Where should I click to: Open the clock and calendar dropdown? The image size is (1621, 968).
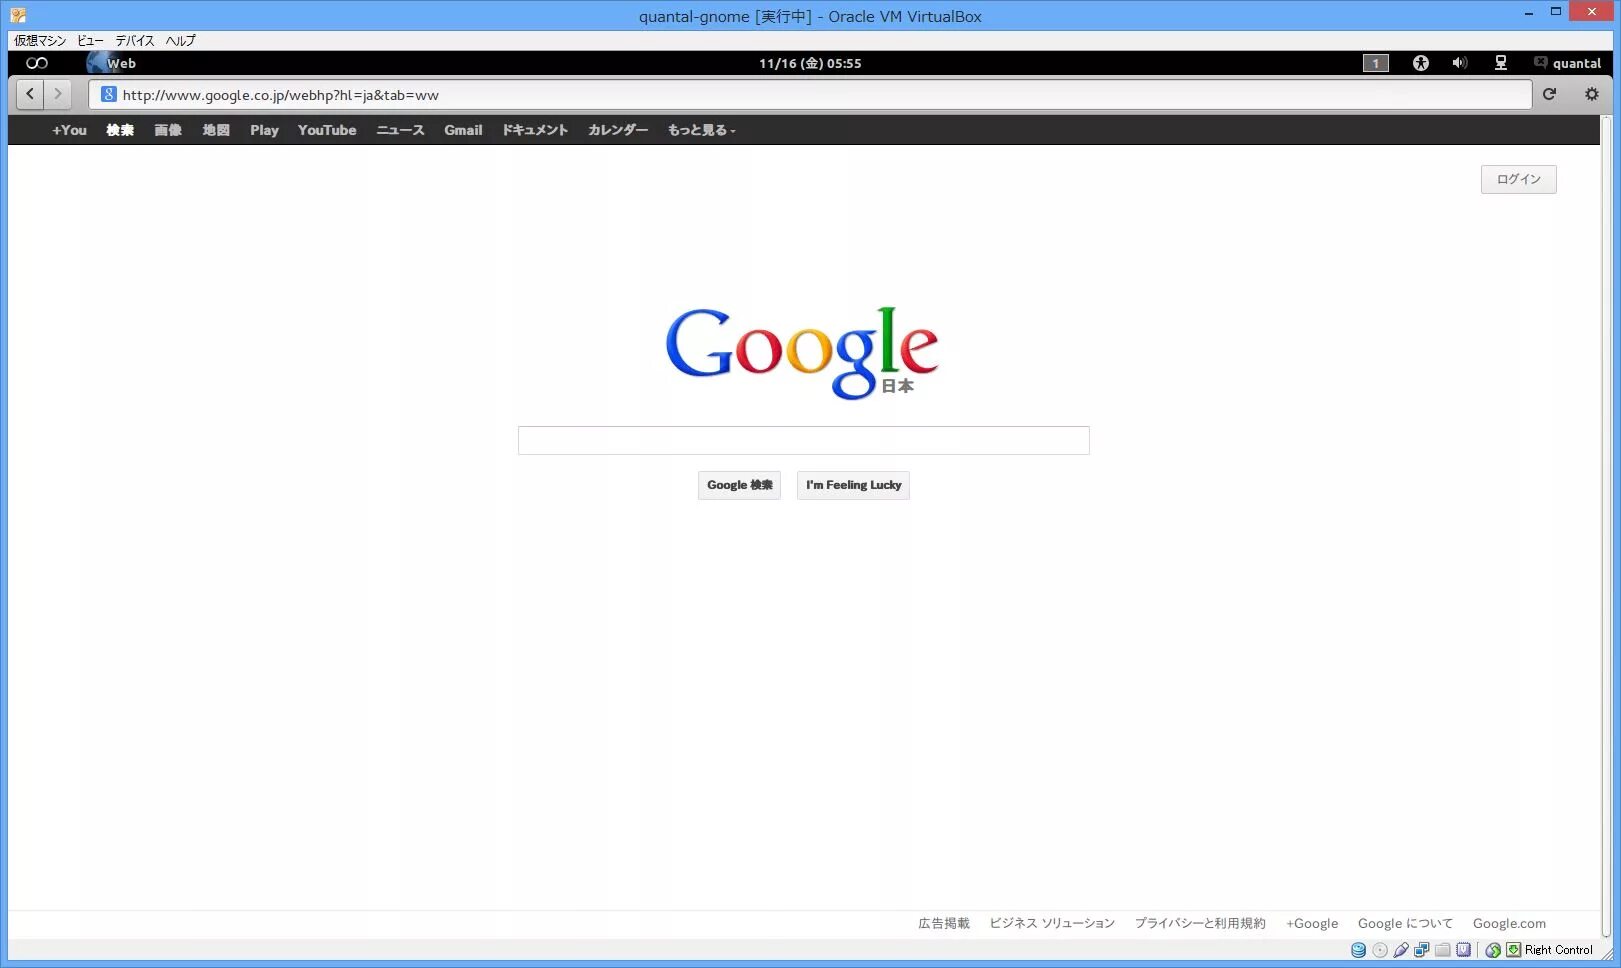pos(810,63)
